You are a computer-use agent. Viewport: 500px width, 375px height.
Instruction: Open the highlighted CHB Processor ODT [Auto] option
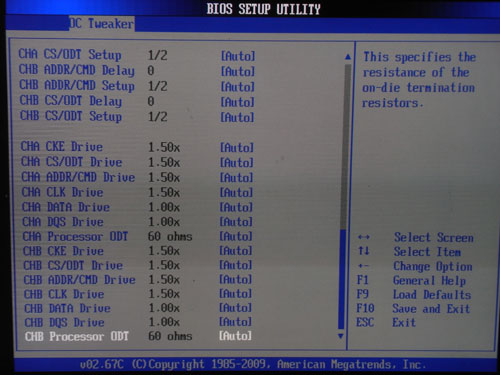(x=235, y=336)
